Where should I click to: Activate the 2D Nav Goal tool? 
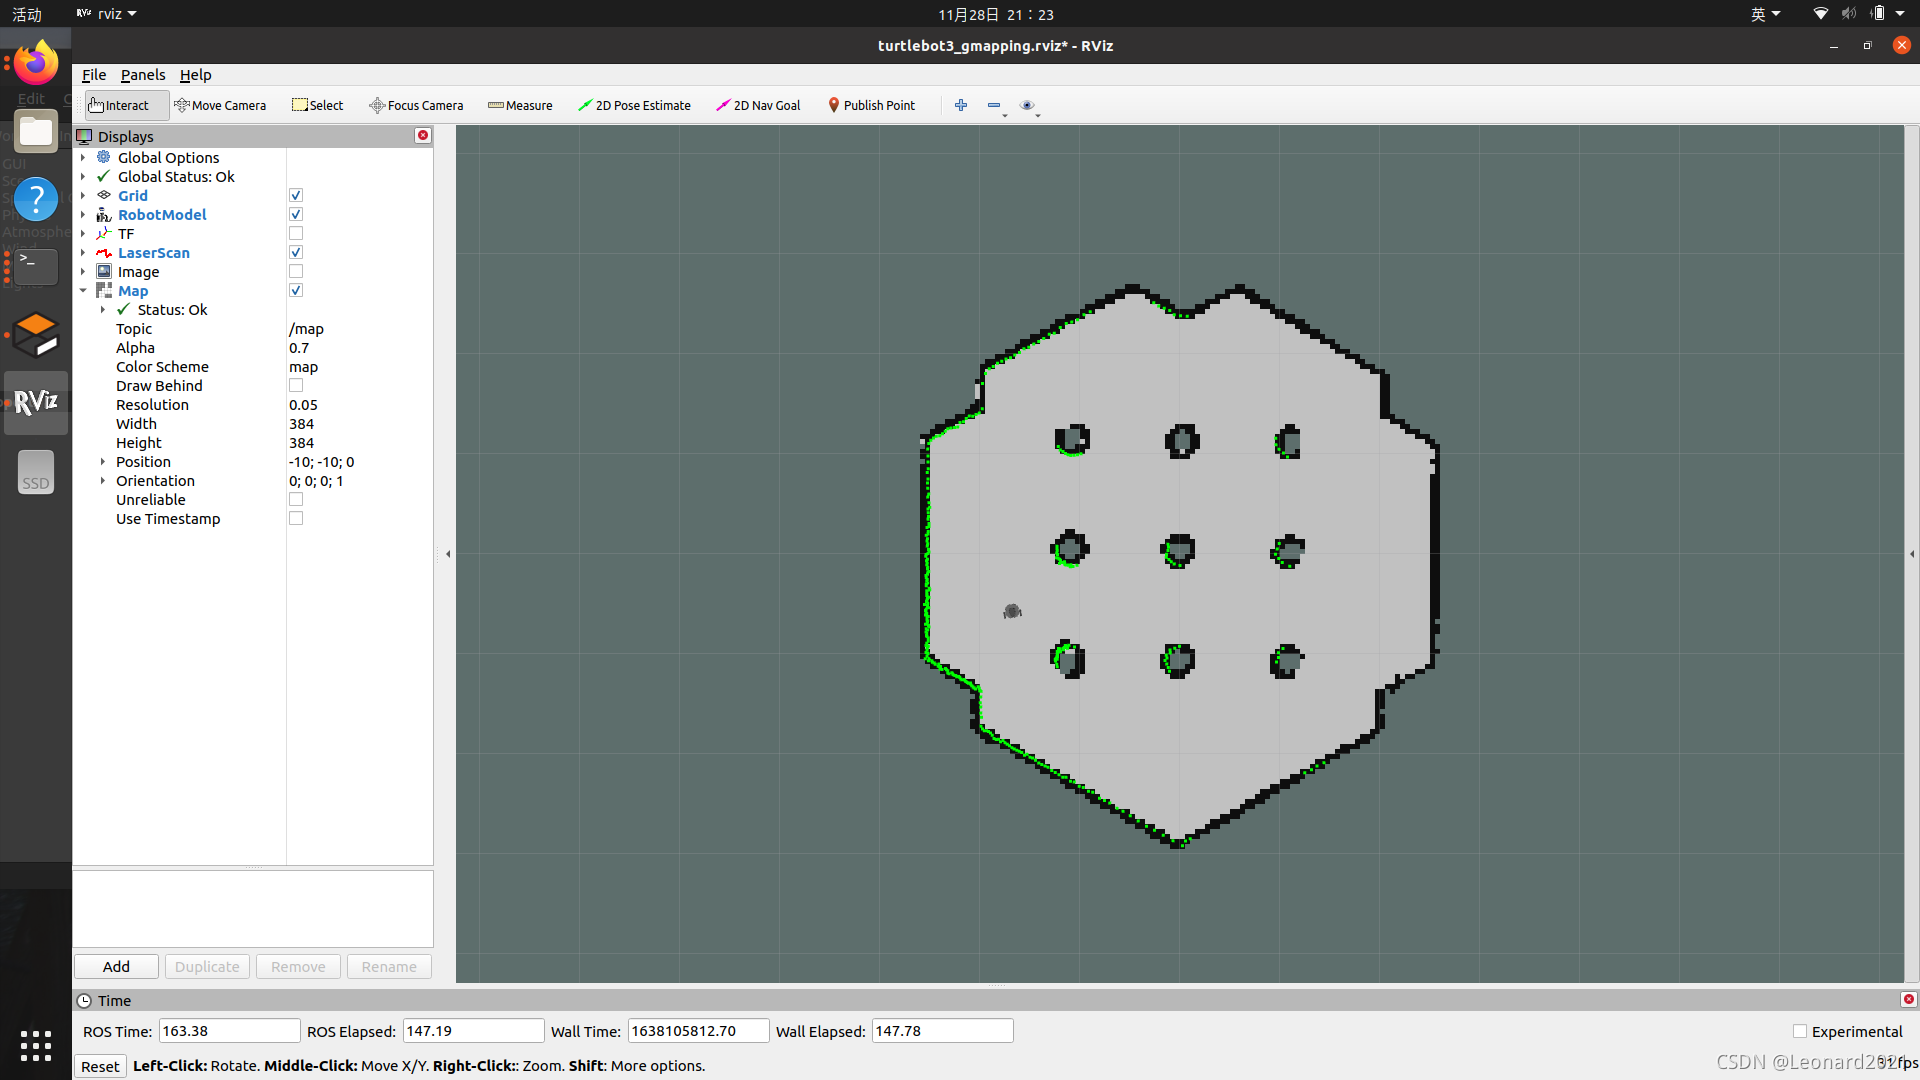(x=758, y=105)
